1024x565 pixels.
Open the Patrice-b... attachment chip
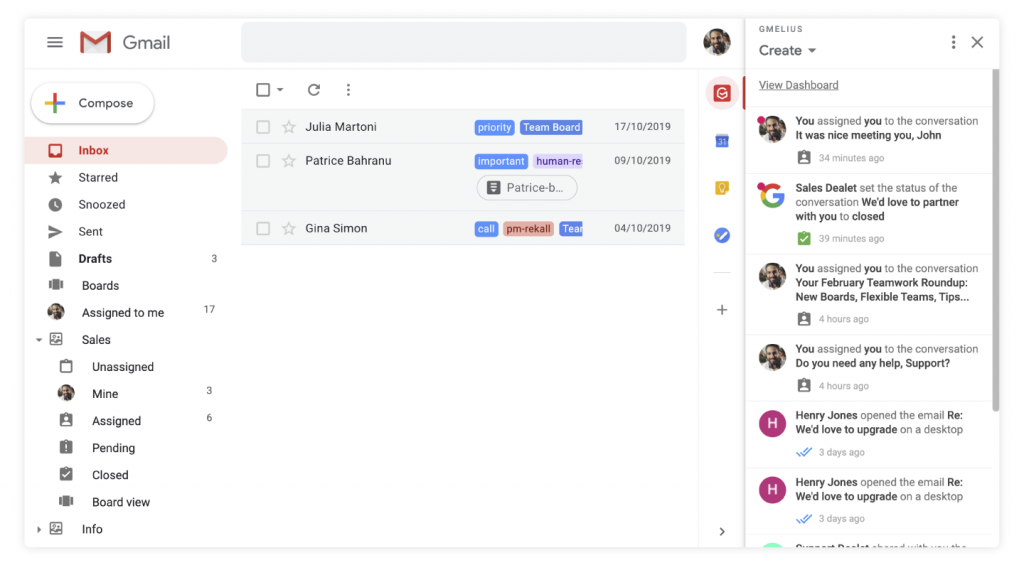coord(527,187)
